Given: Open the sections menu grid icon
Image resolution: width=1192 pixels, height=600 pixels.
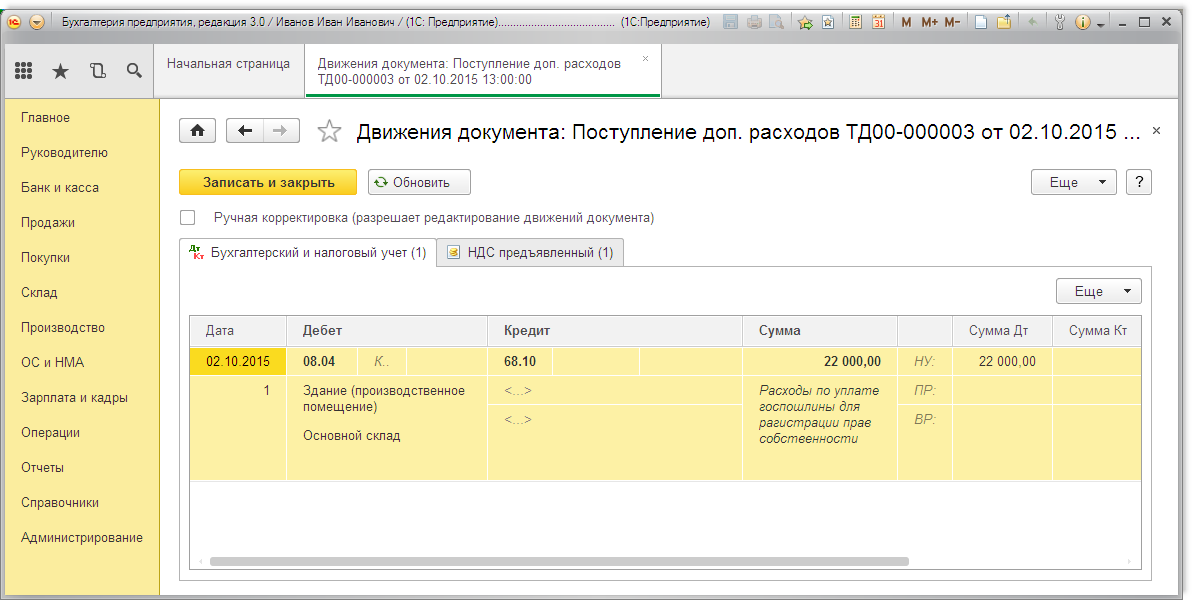Looking at the screenshot, I should point(24,71).
